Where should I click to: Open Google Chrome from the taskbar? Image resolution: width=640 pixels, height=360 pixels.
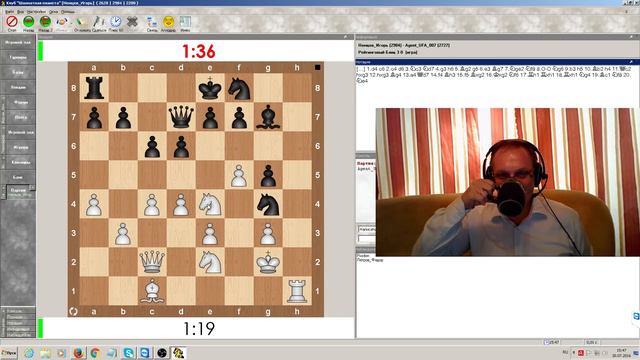(95, 353)
